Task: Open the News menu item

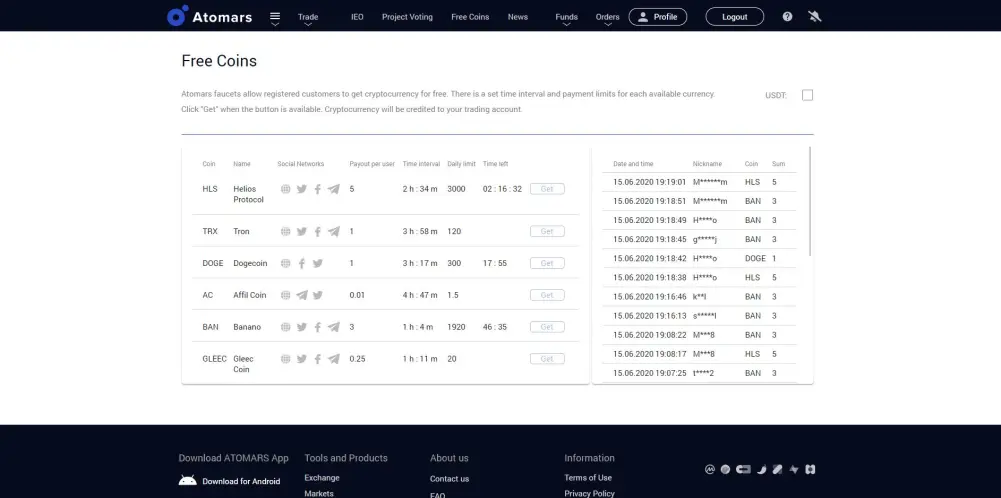Action: (518, 17)
